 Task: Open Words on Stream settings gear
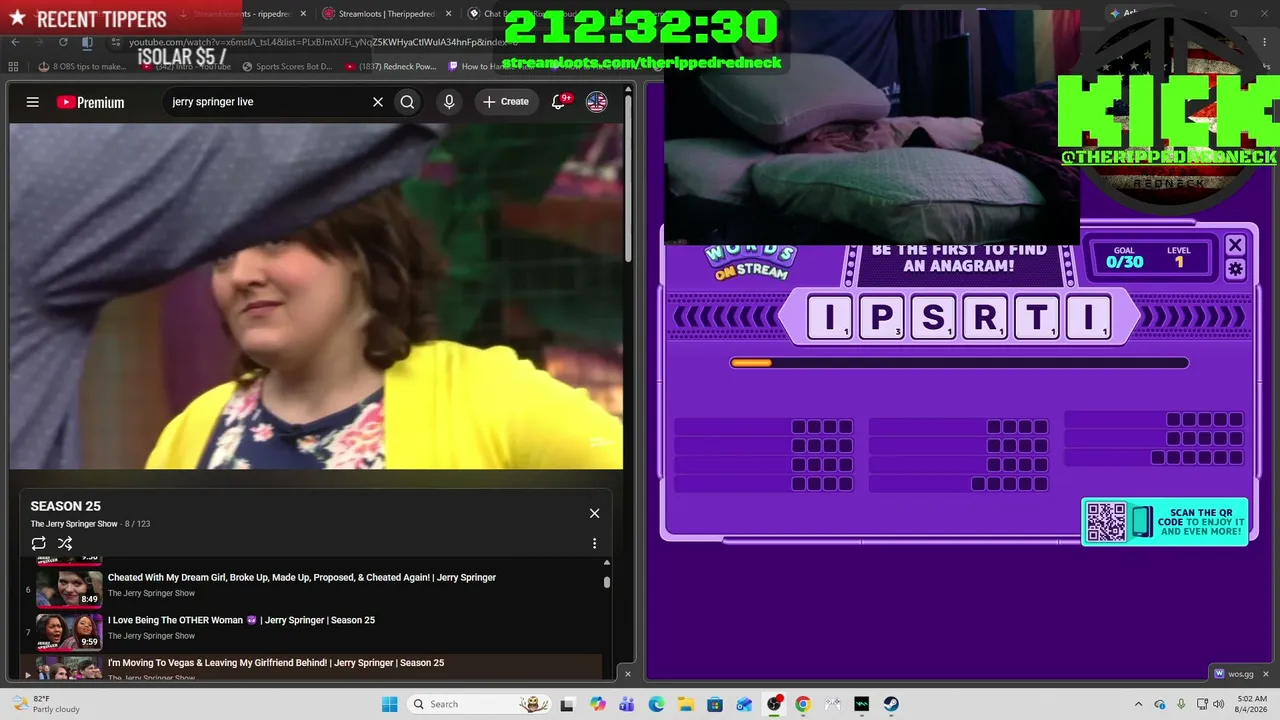point(1235,269)
